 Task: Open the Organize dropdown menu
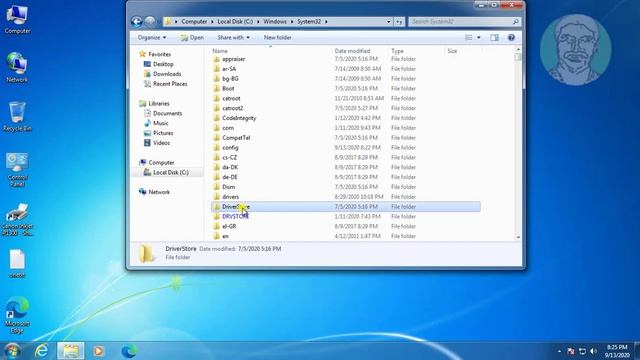click(151, 38)
